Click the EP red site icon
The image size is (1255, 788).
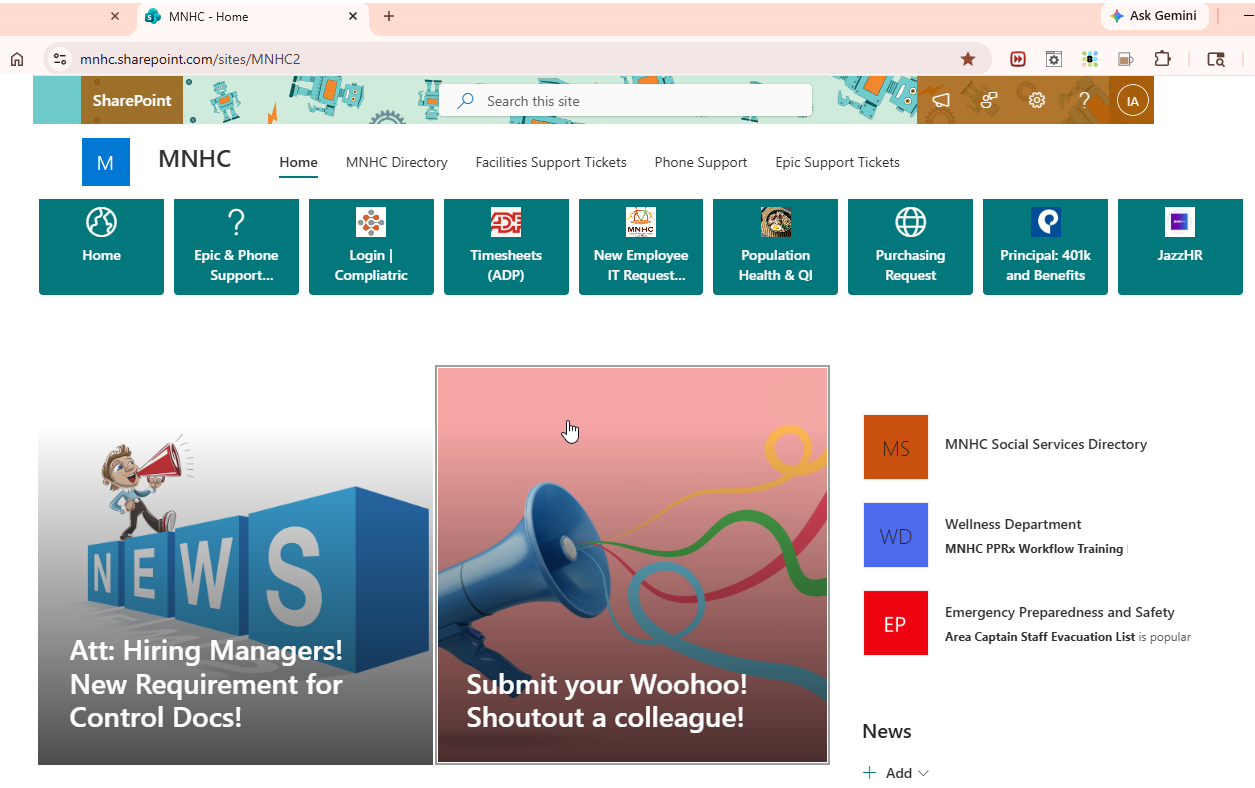click(896, 623)
